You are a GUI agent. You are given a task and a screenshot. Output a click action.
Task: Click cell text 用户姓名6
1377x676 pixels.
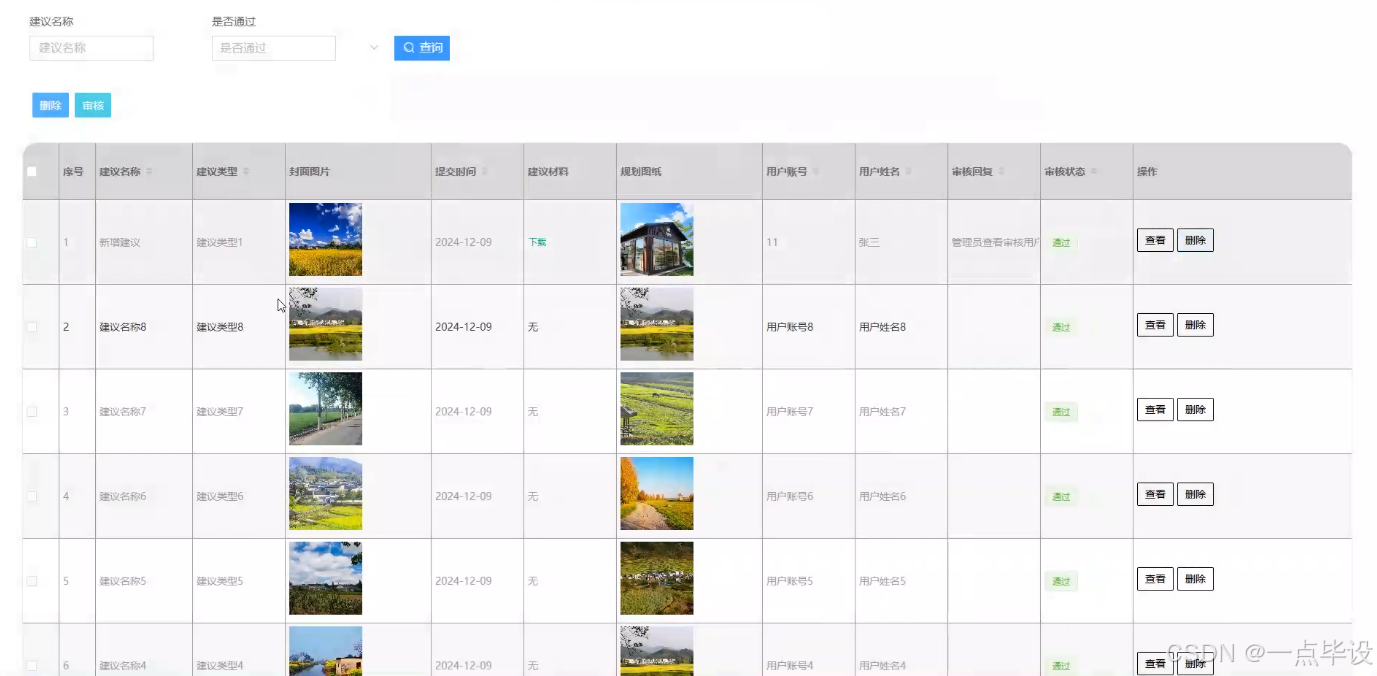point(882,496)
